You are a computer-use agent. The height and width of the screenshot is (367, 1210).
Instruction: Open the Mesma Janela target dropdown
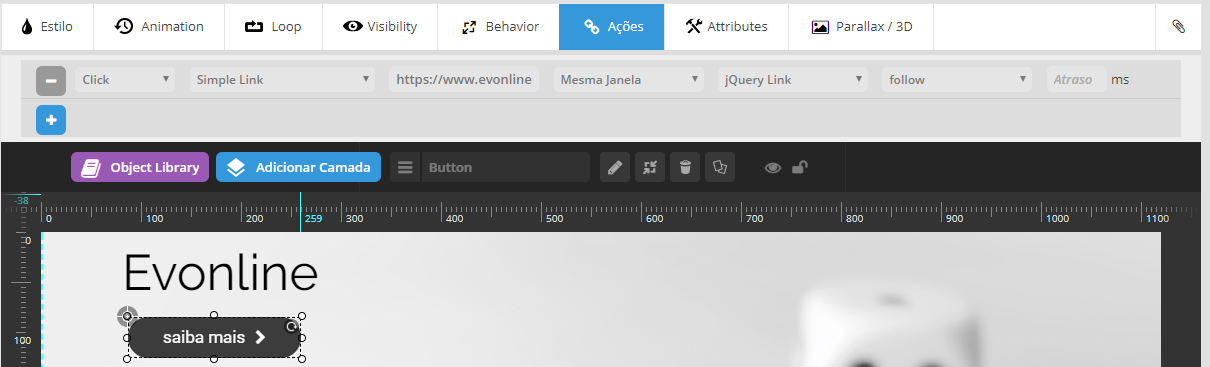tap(629, 79)
